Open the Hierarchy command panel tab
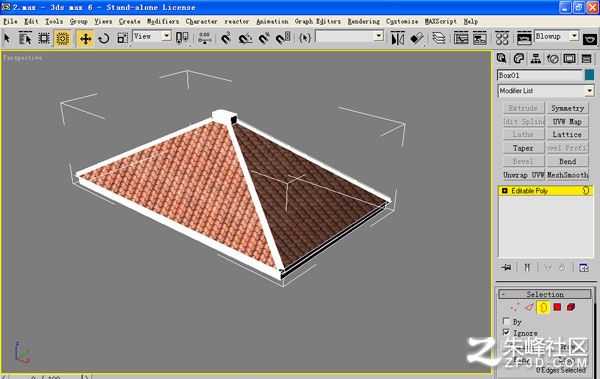Screen dimensions: 600x379 pyautogui.click(x=535, y=59)
